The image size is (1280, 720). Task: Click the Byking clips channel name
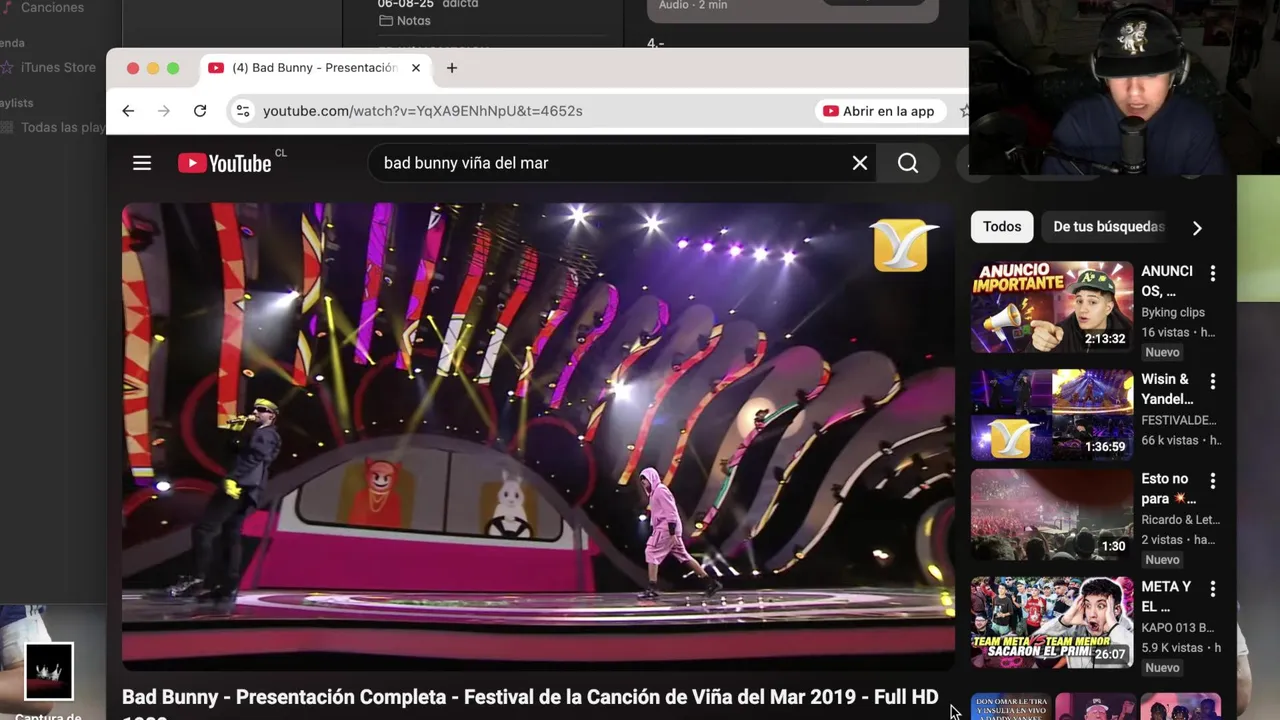(1173, 312)
